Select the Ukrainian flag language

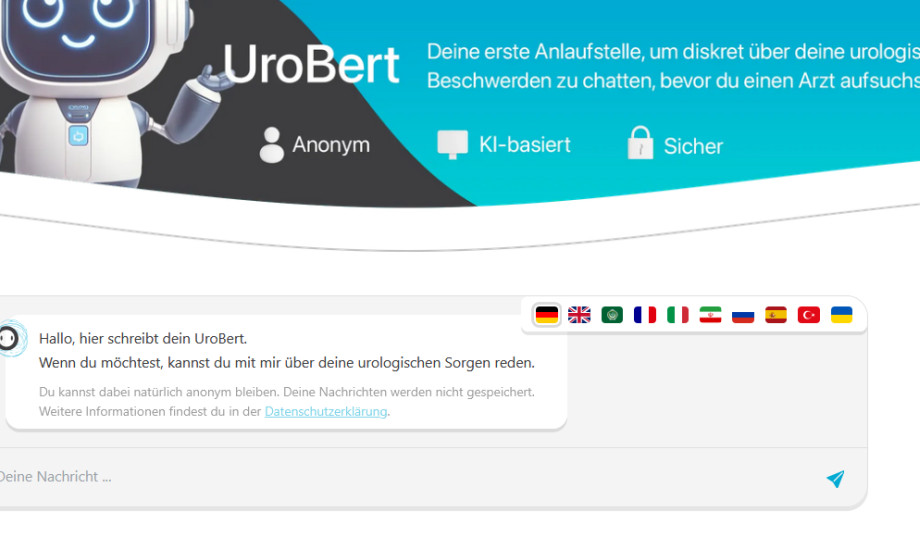tap(842, 315)
